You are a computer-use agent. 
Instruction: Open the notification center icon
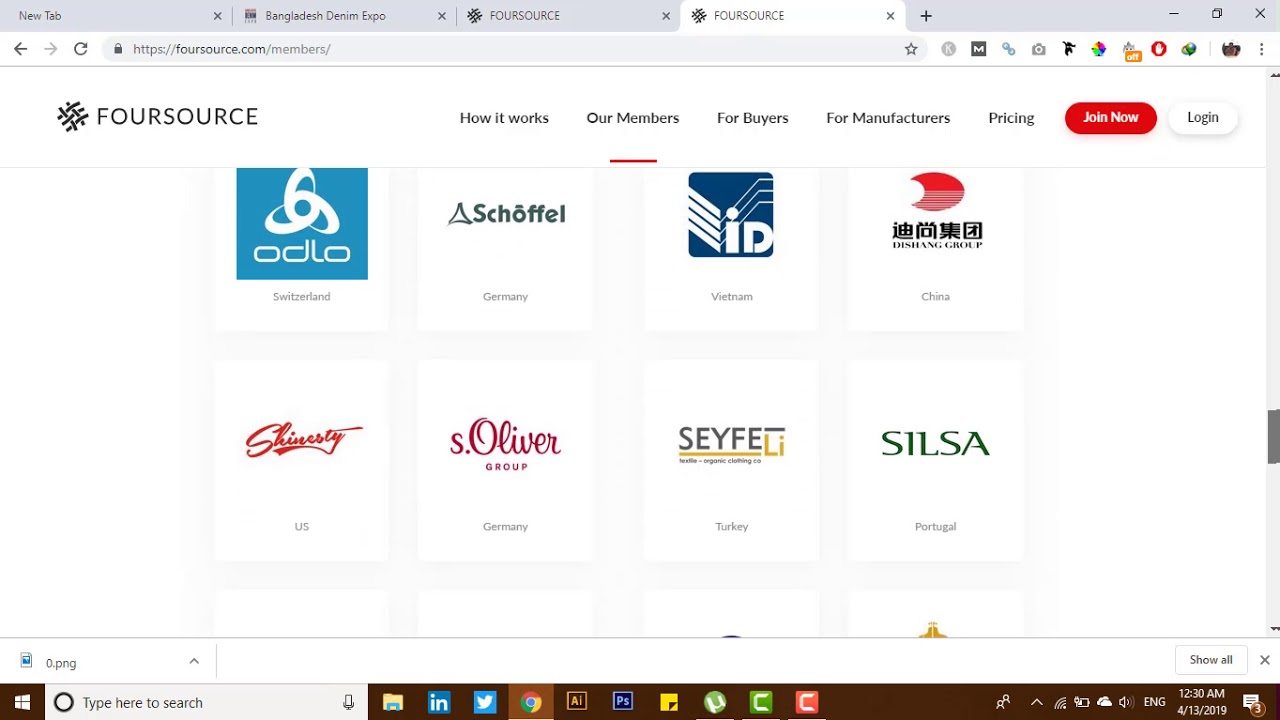(1252, 702)
